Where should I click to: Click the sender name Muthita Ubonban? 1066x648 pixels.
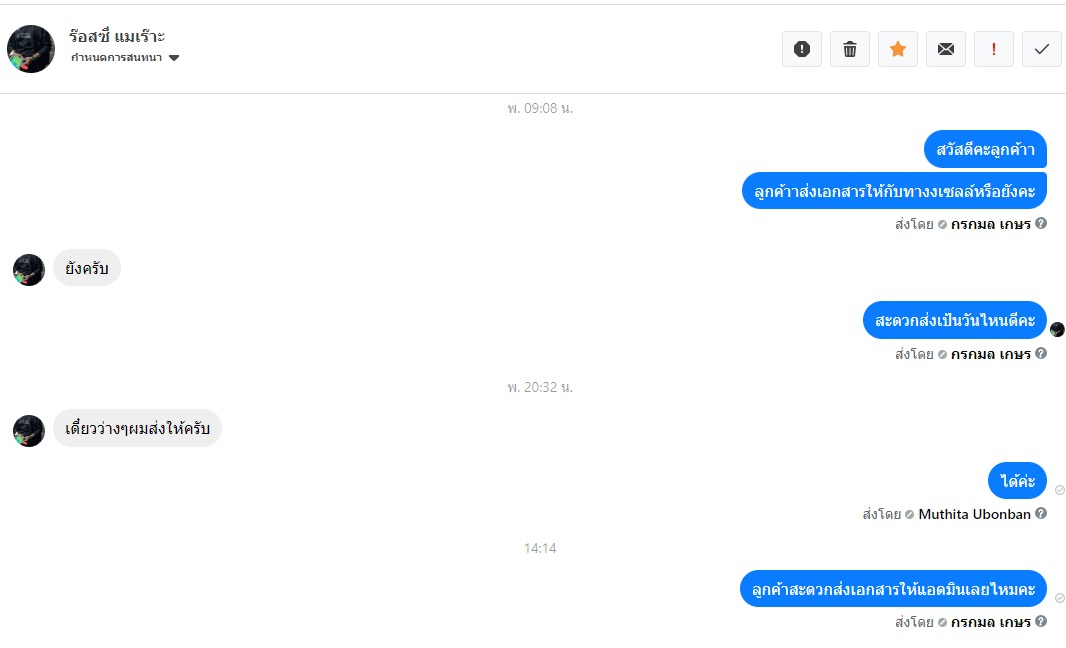(974, 514)
